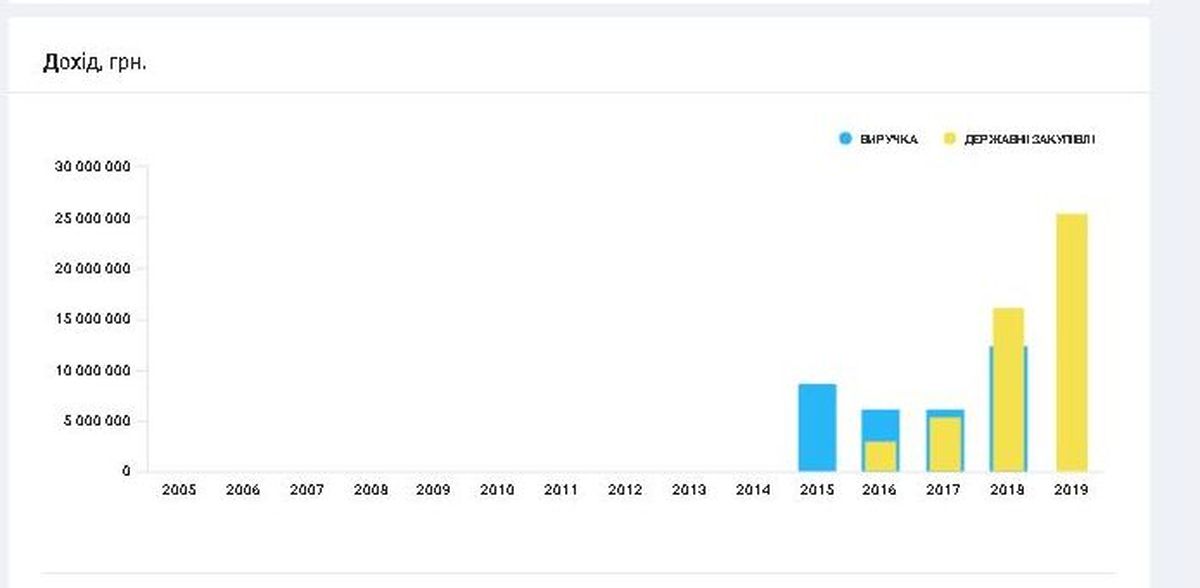Click the 2012 year axis label
The width and height of the screenshot is (1200, 588).
pos(624,491)
